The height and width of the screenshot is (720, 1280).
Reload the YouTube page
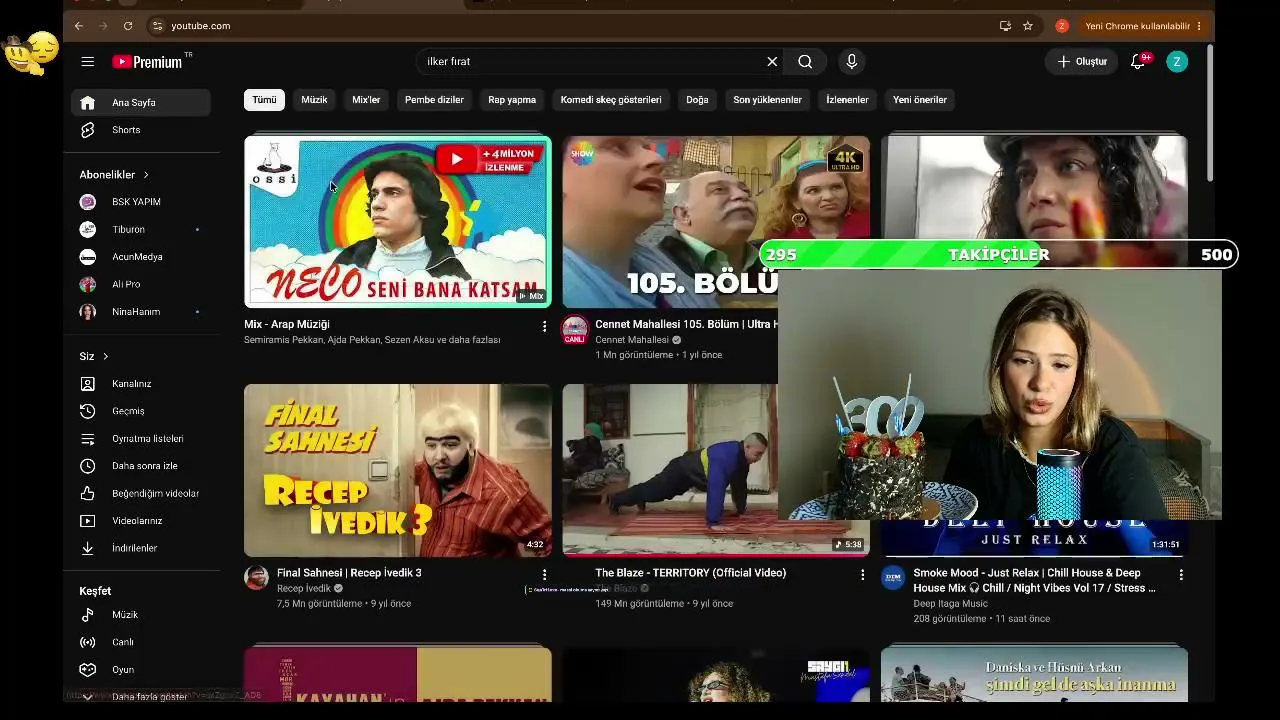[x=128, y=26]
